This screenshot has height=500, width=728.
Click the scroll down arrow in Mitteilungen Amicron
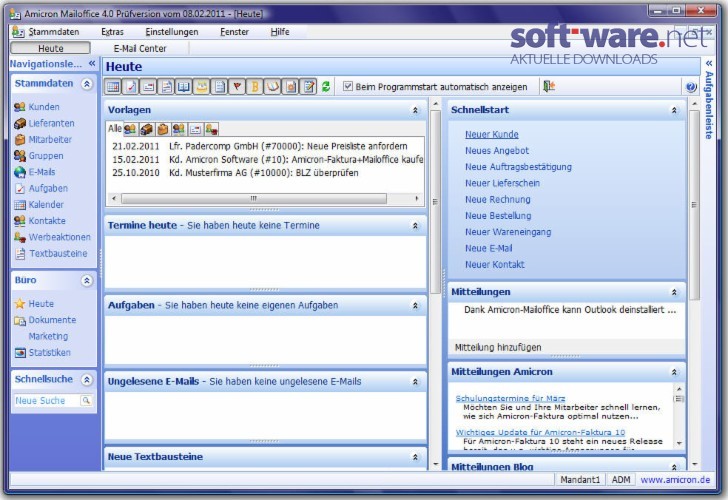coord(679,443)
